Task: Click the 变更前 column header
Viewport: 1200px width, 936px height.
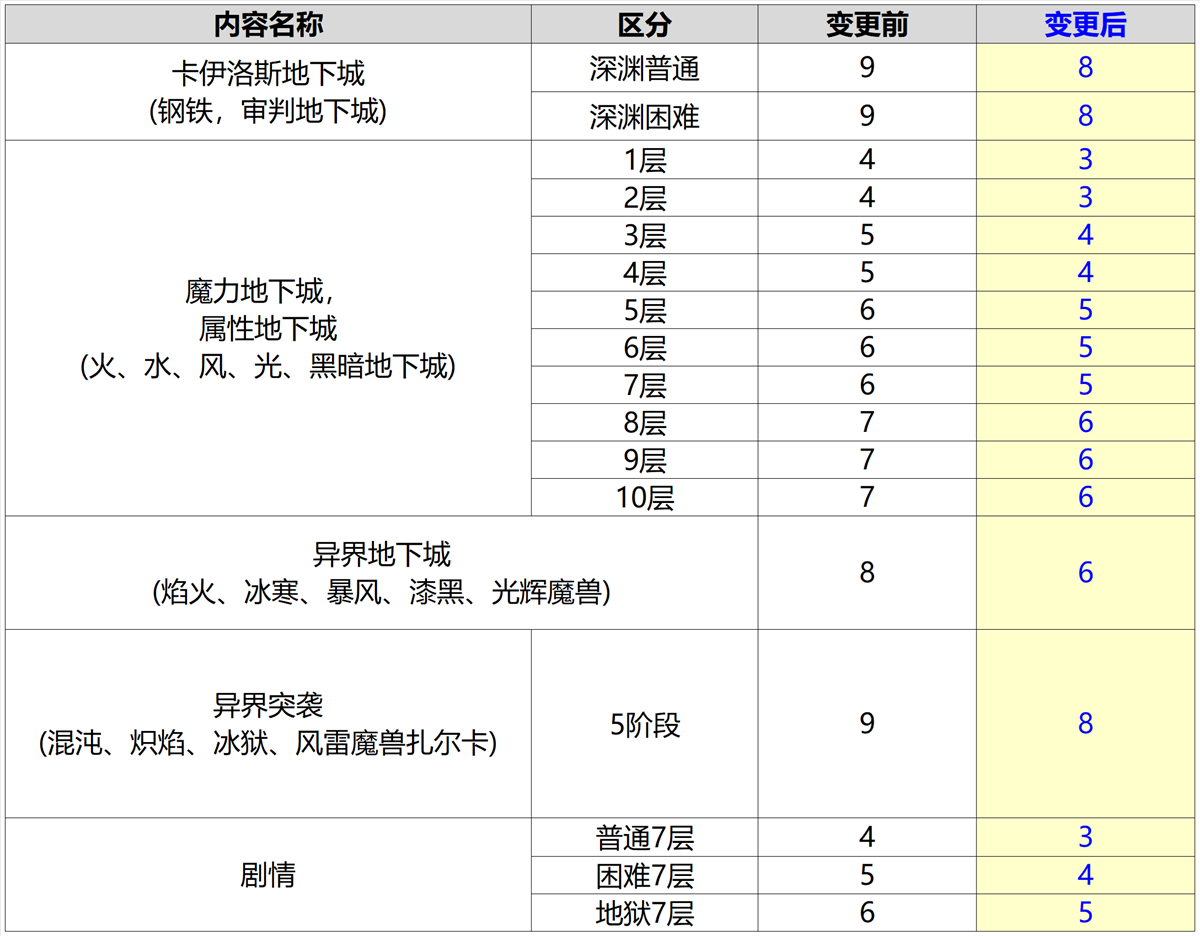Action: [865, 24]
